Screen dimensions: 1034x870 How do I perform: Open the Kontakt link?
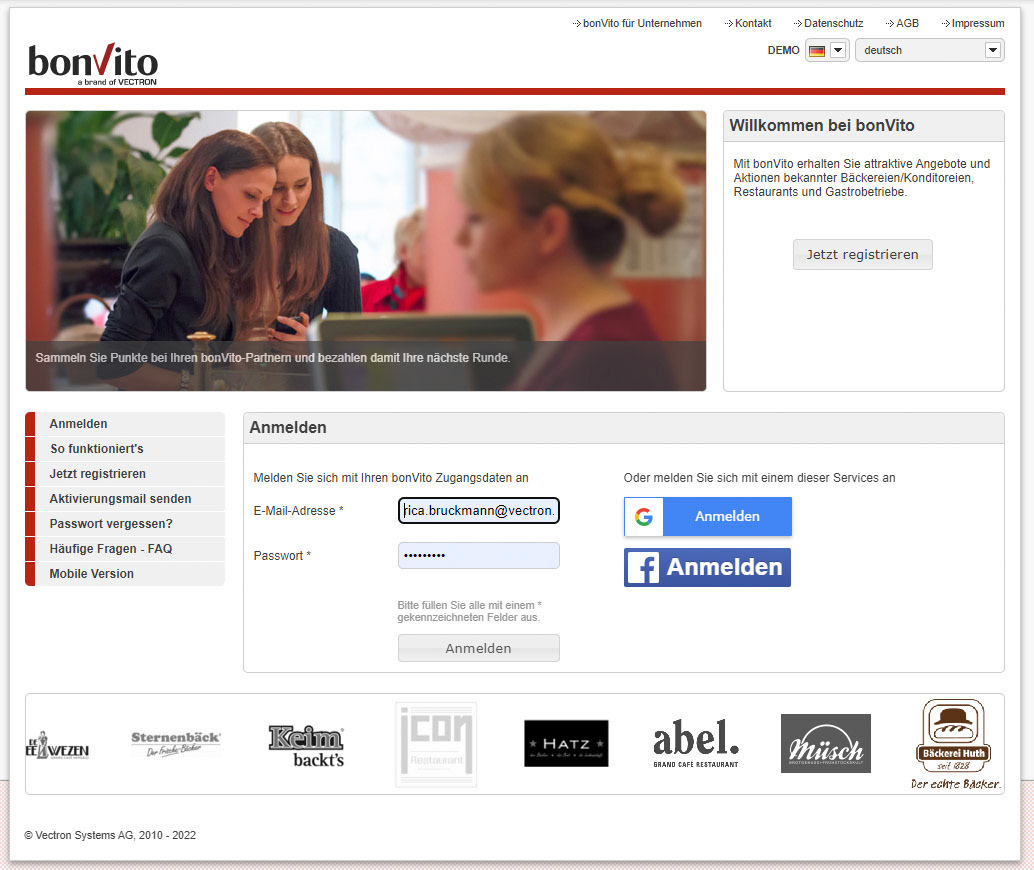point(753,23)
